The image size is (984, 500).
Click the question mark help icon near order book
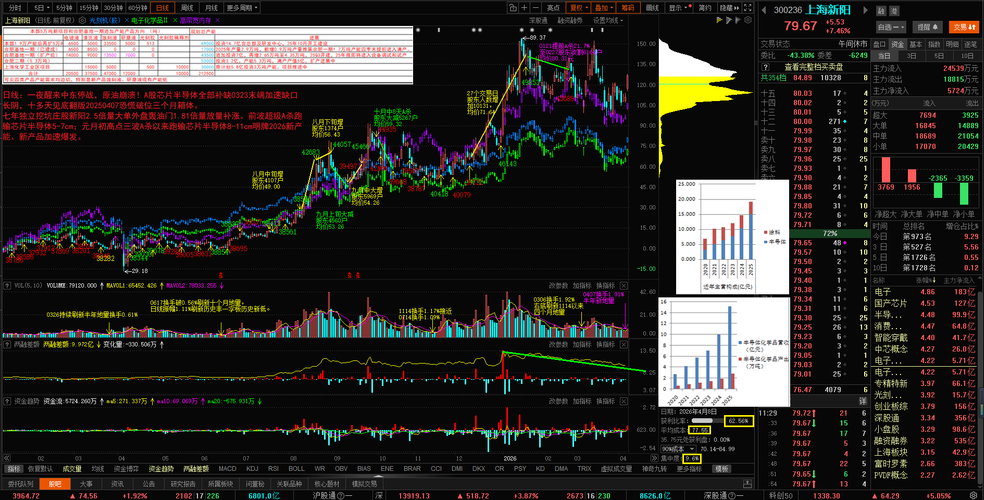pos(765,66)
